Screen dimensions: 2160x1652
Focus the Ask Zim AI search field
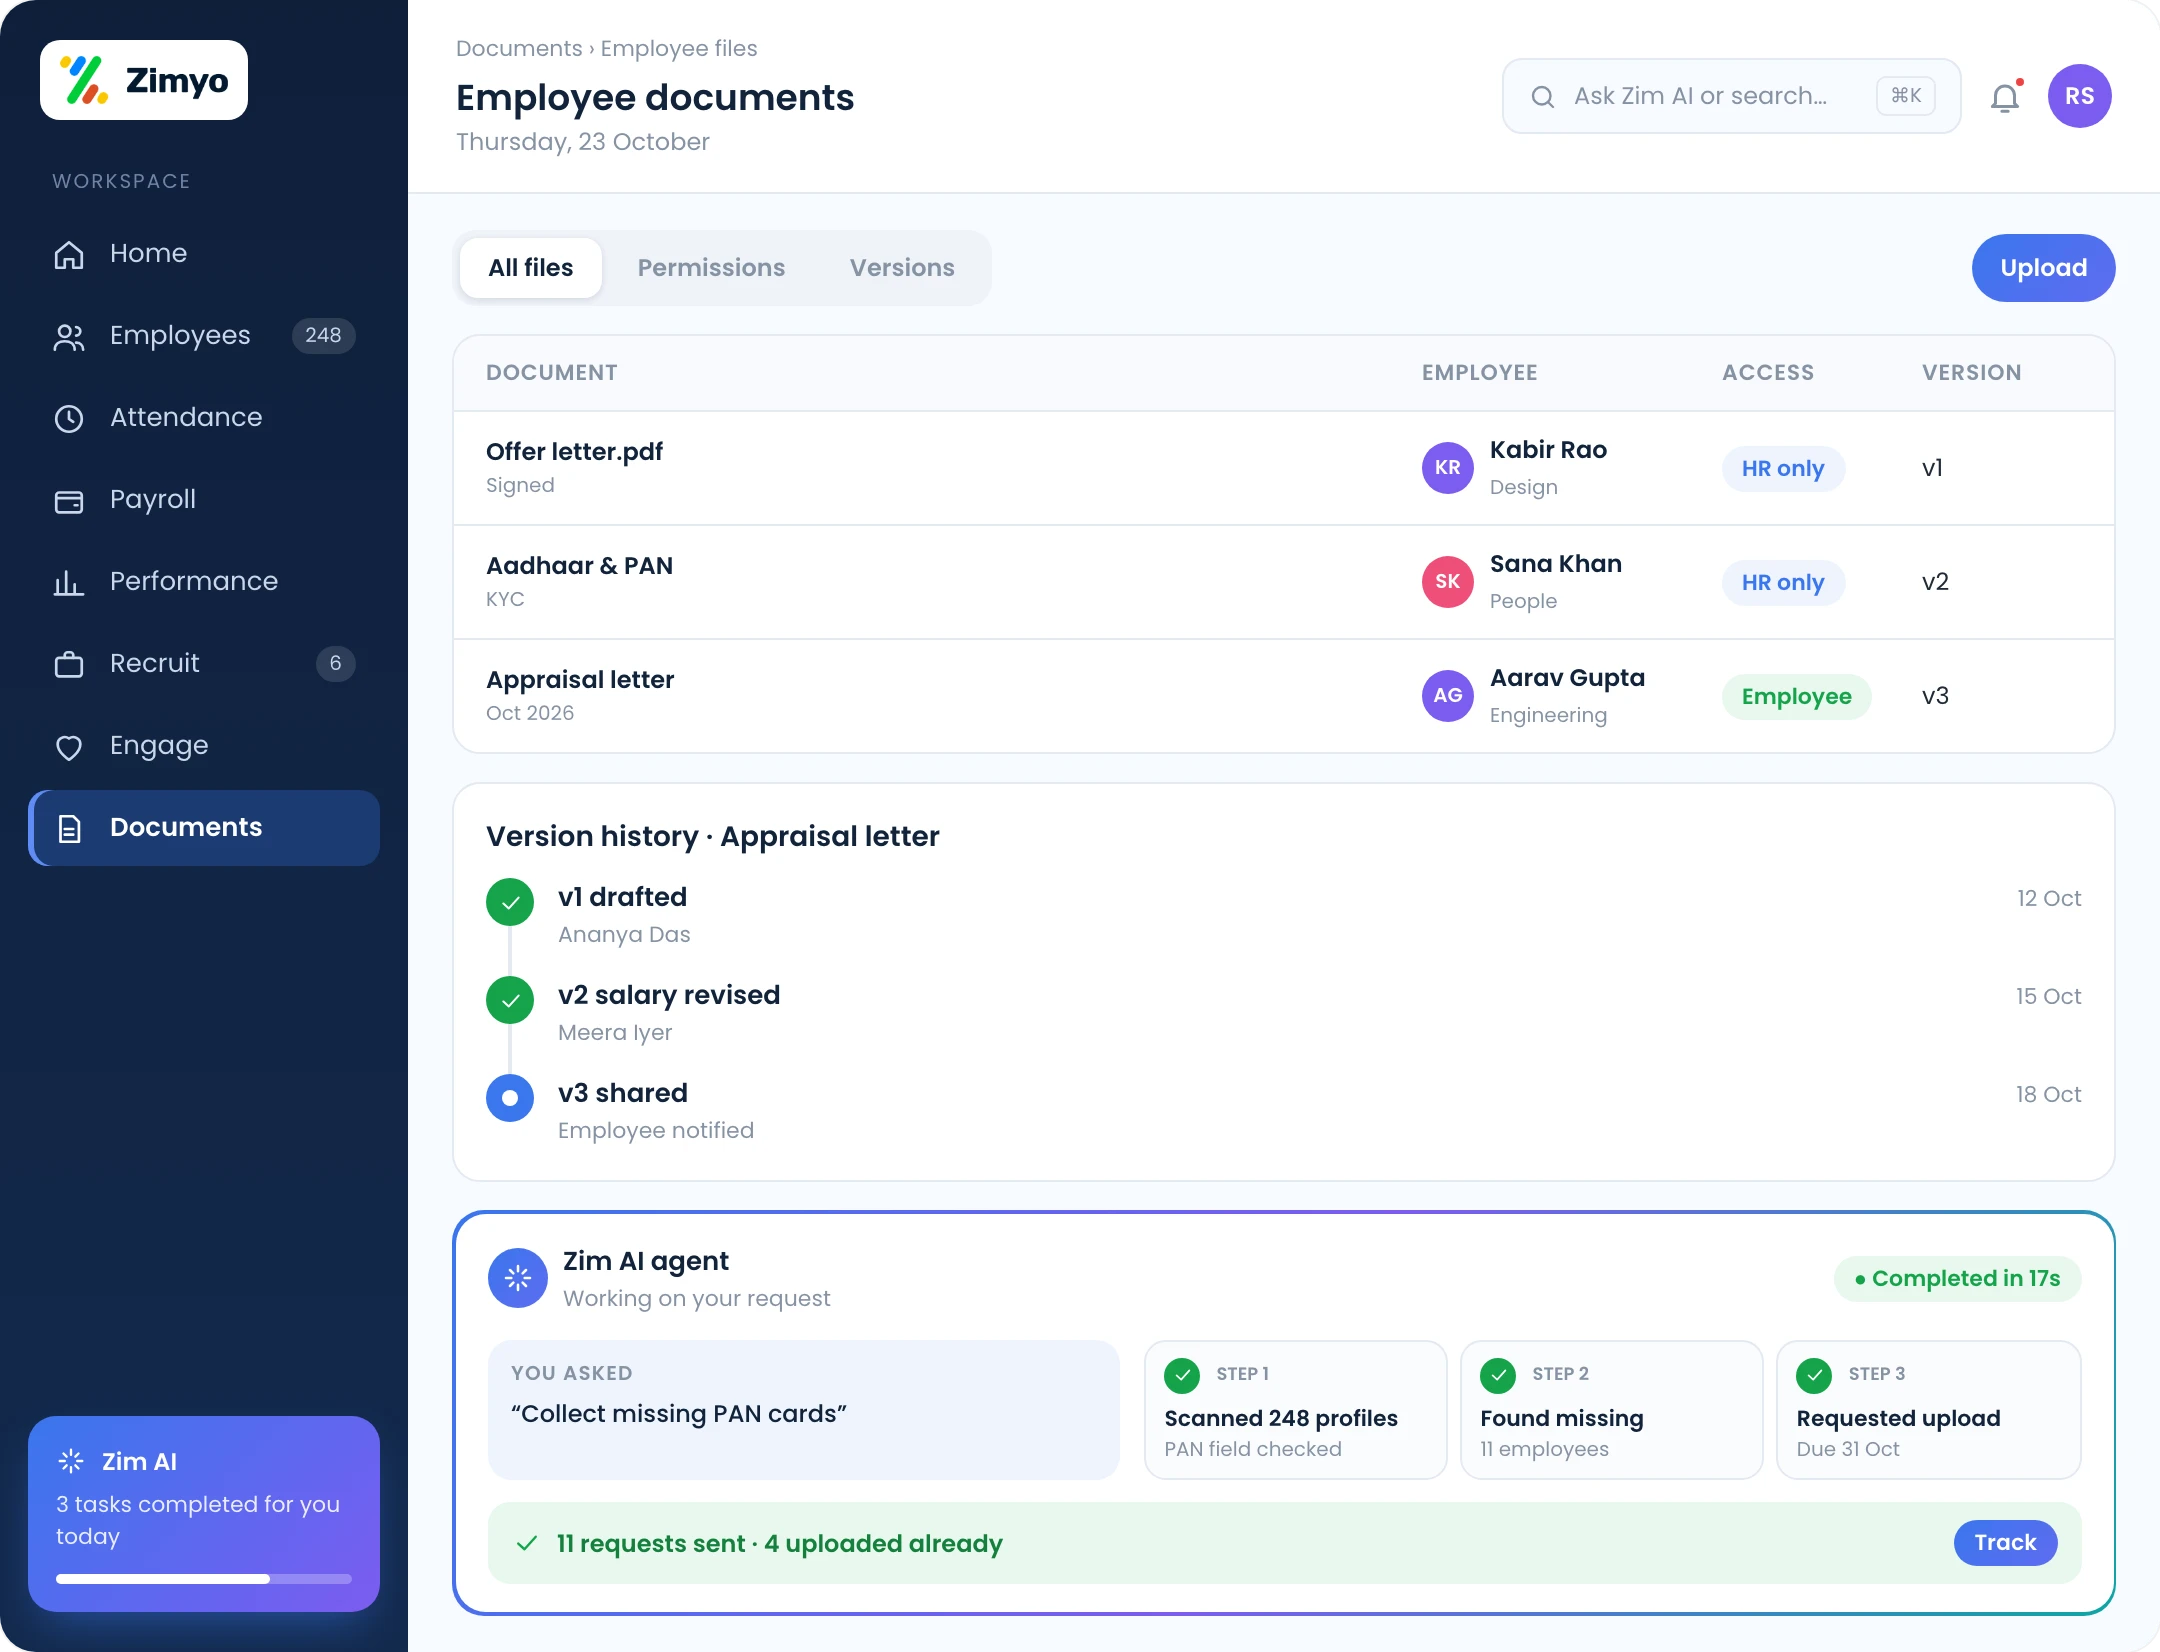click(x=1732, y=96)
